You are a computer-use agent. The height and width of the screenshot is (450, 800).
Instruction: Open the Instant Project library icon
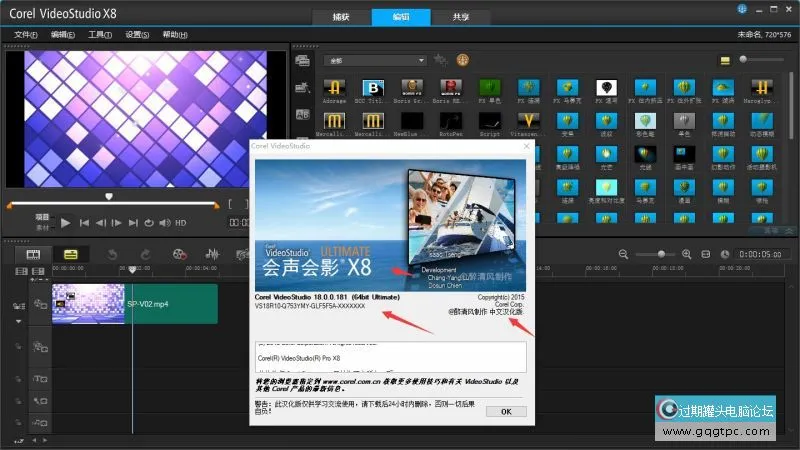(x=302, y=88)
